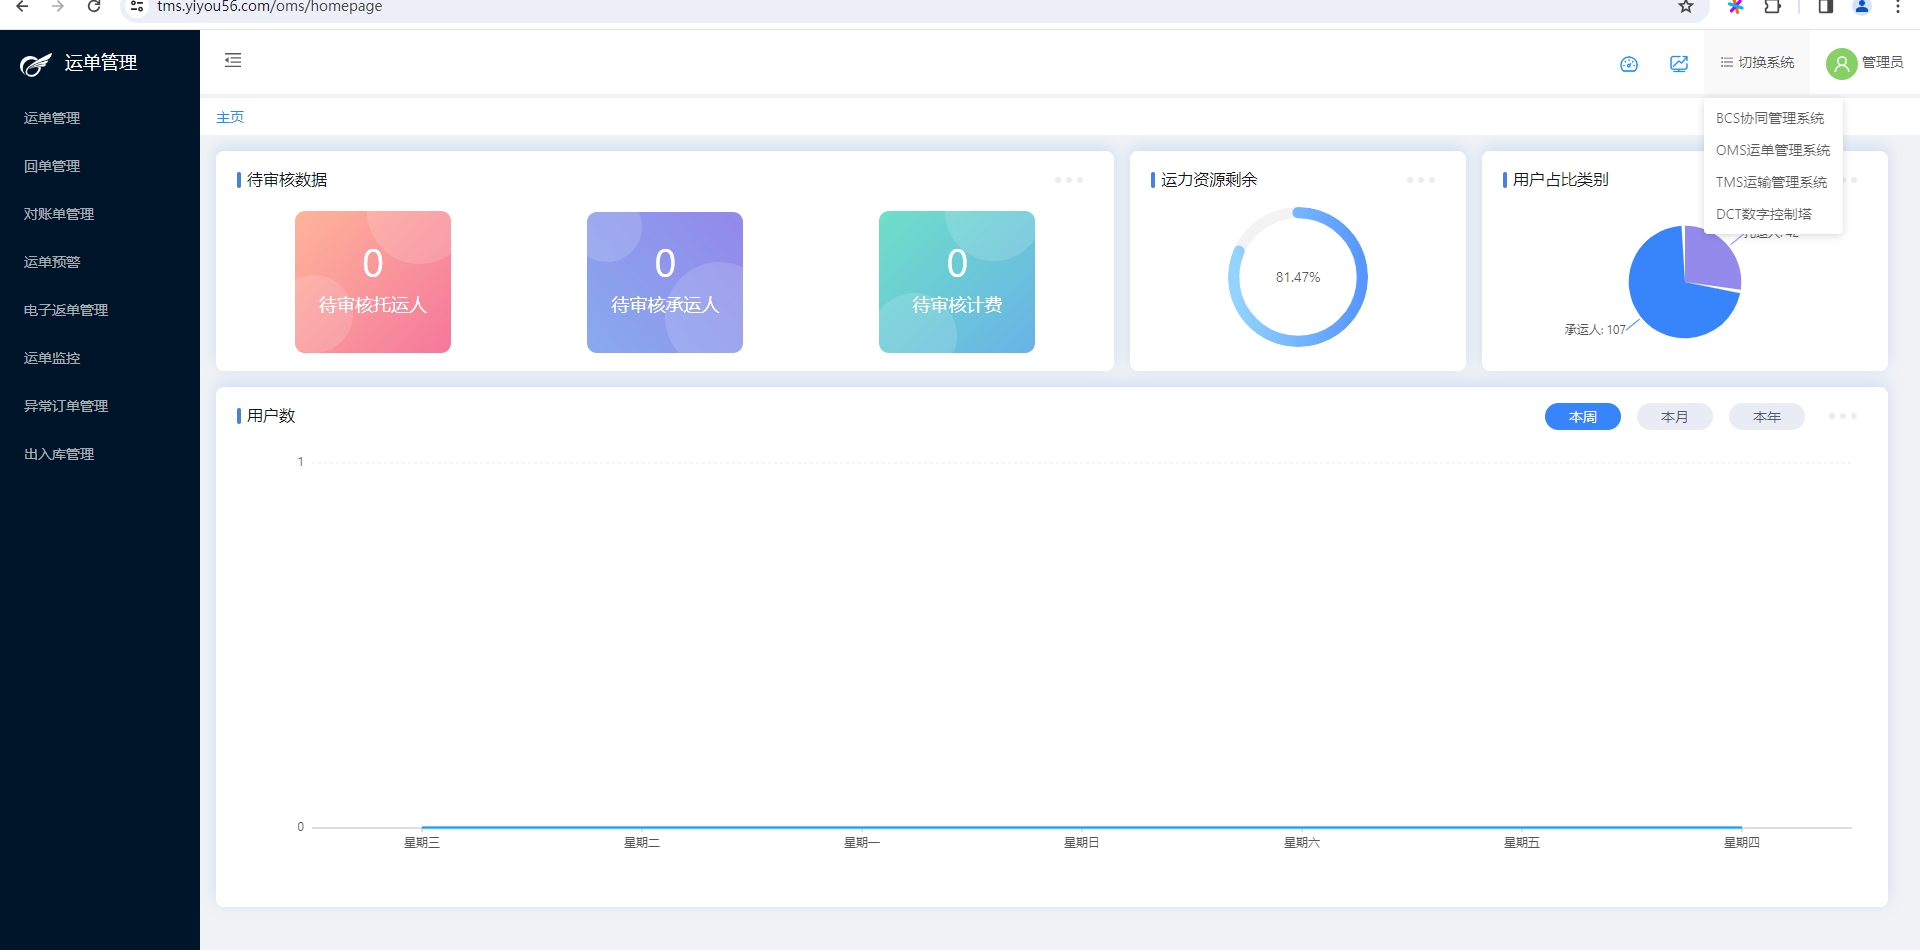The height and width of the screenshot is (950, 1920).
Task: Open the 待审核托运人 card
Action: point(373,282)
